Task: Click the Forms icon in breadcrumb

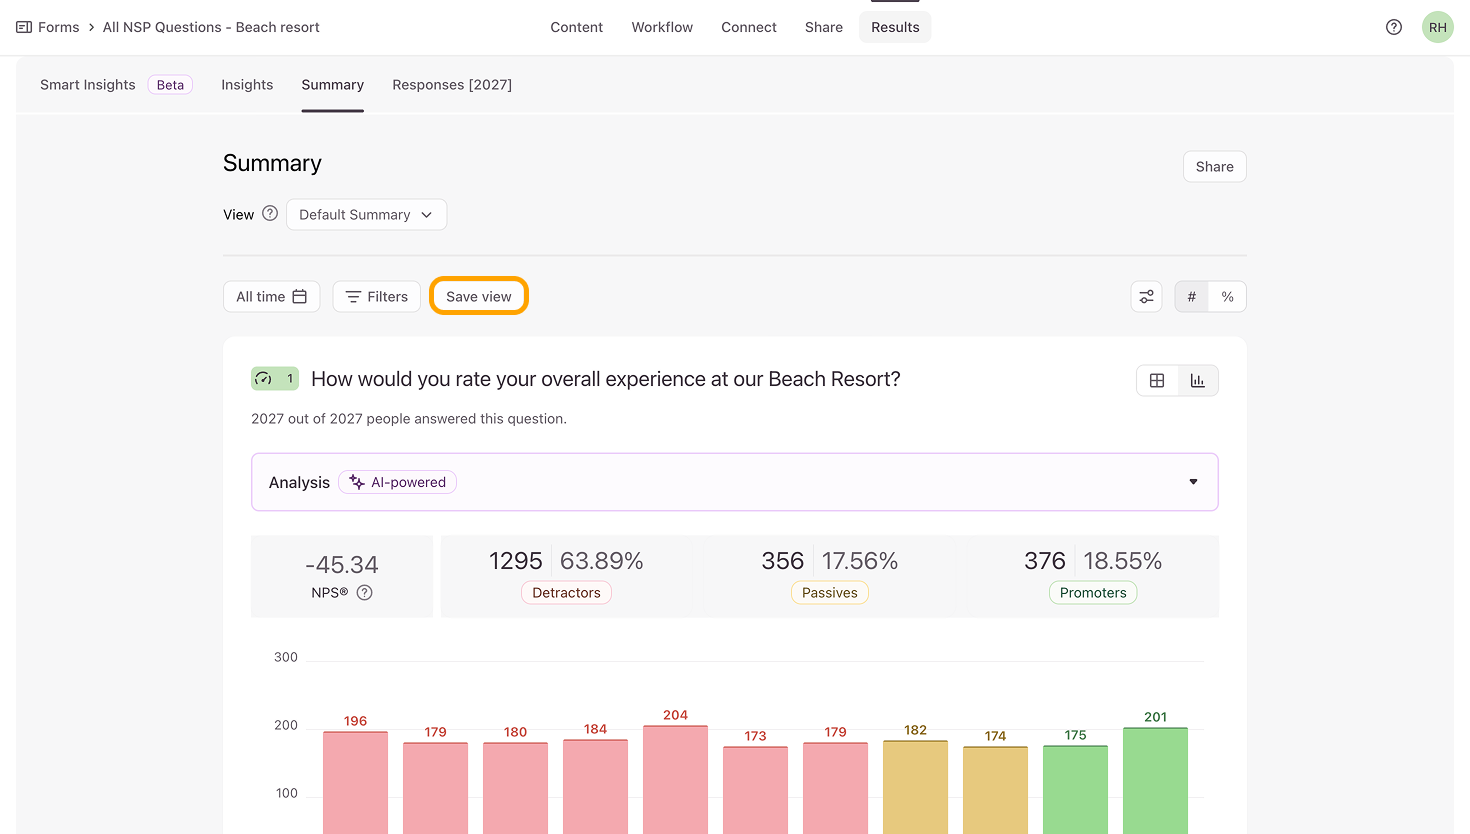Action: [x=24, y=27]
